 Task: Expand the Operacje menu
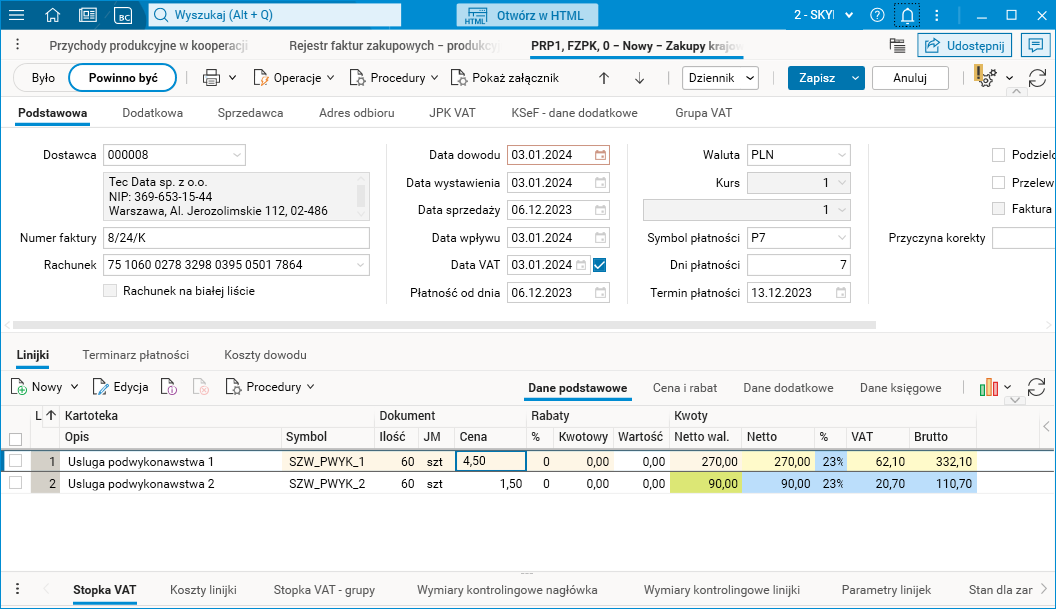tap(294, 78)
